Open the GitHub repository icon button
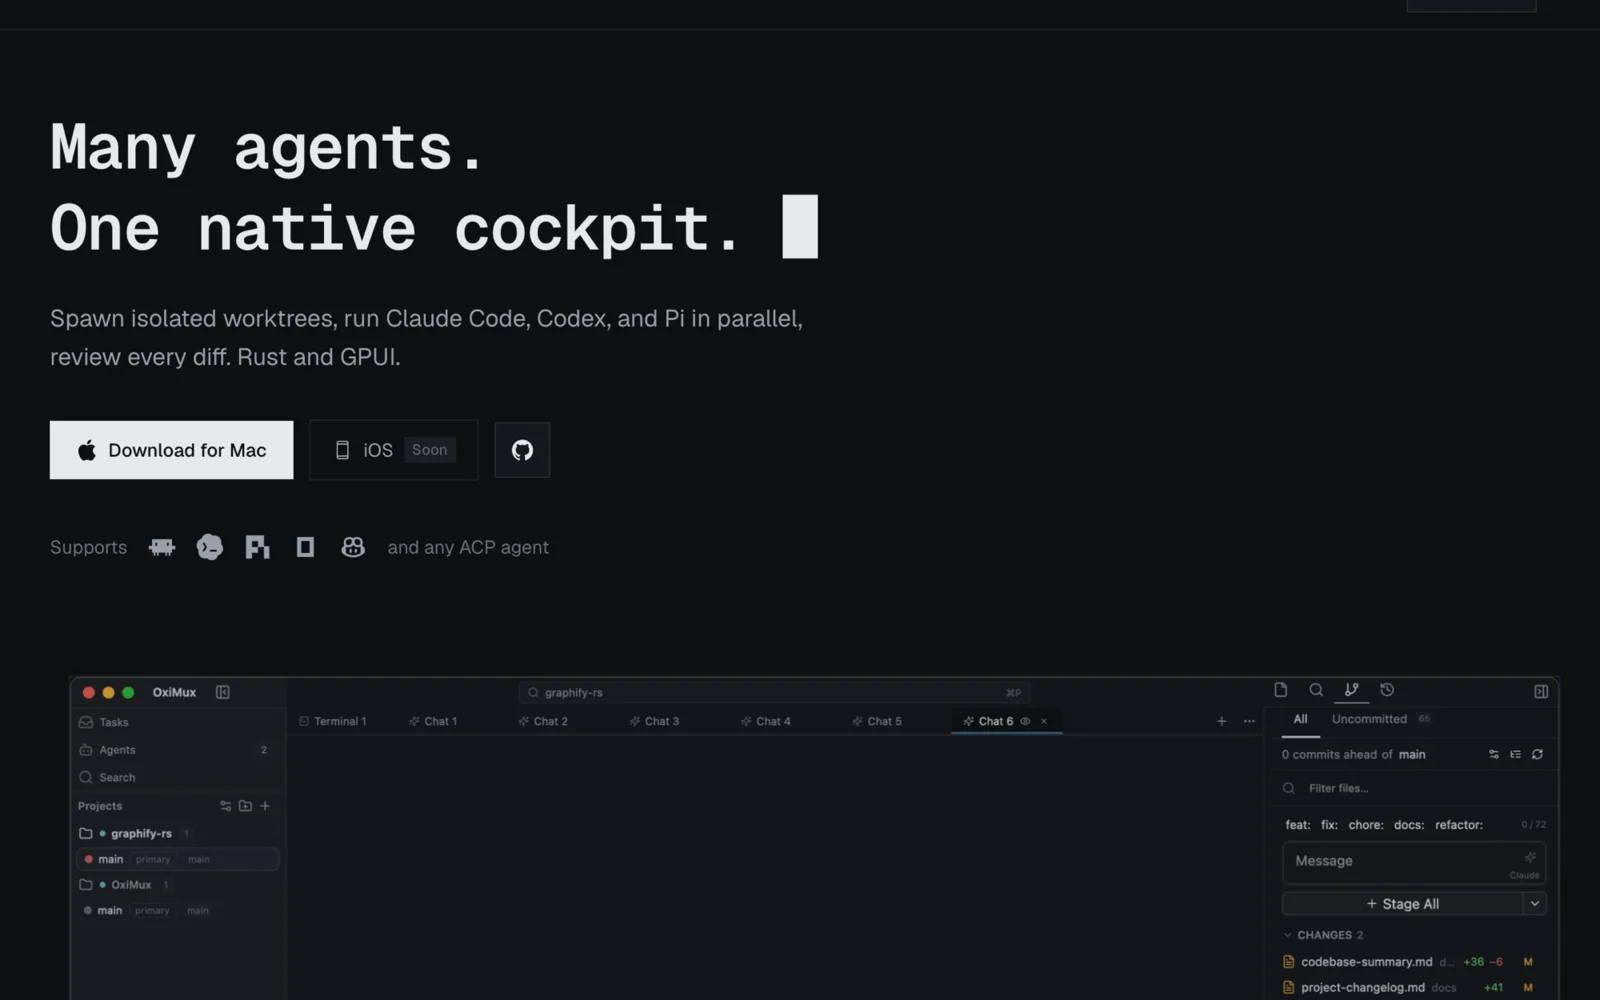The height and width of the screenshot is (1000, 1600). [522, 450]
